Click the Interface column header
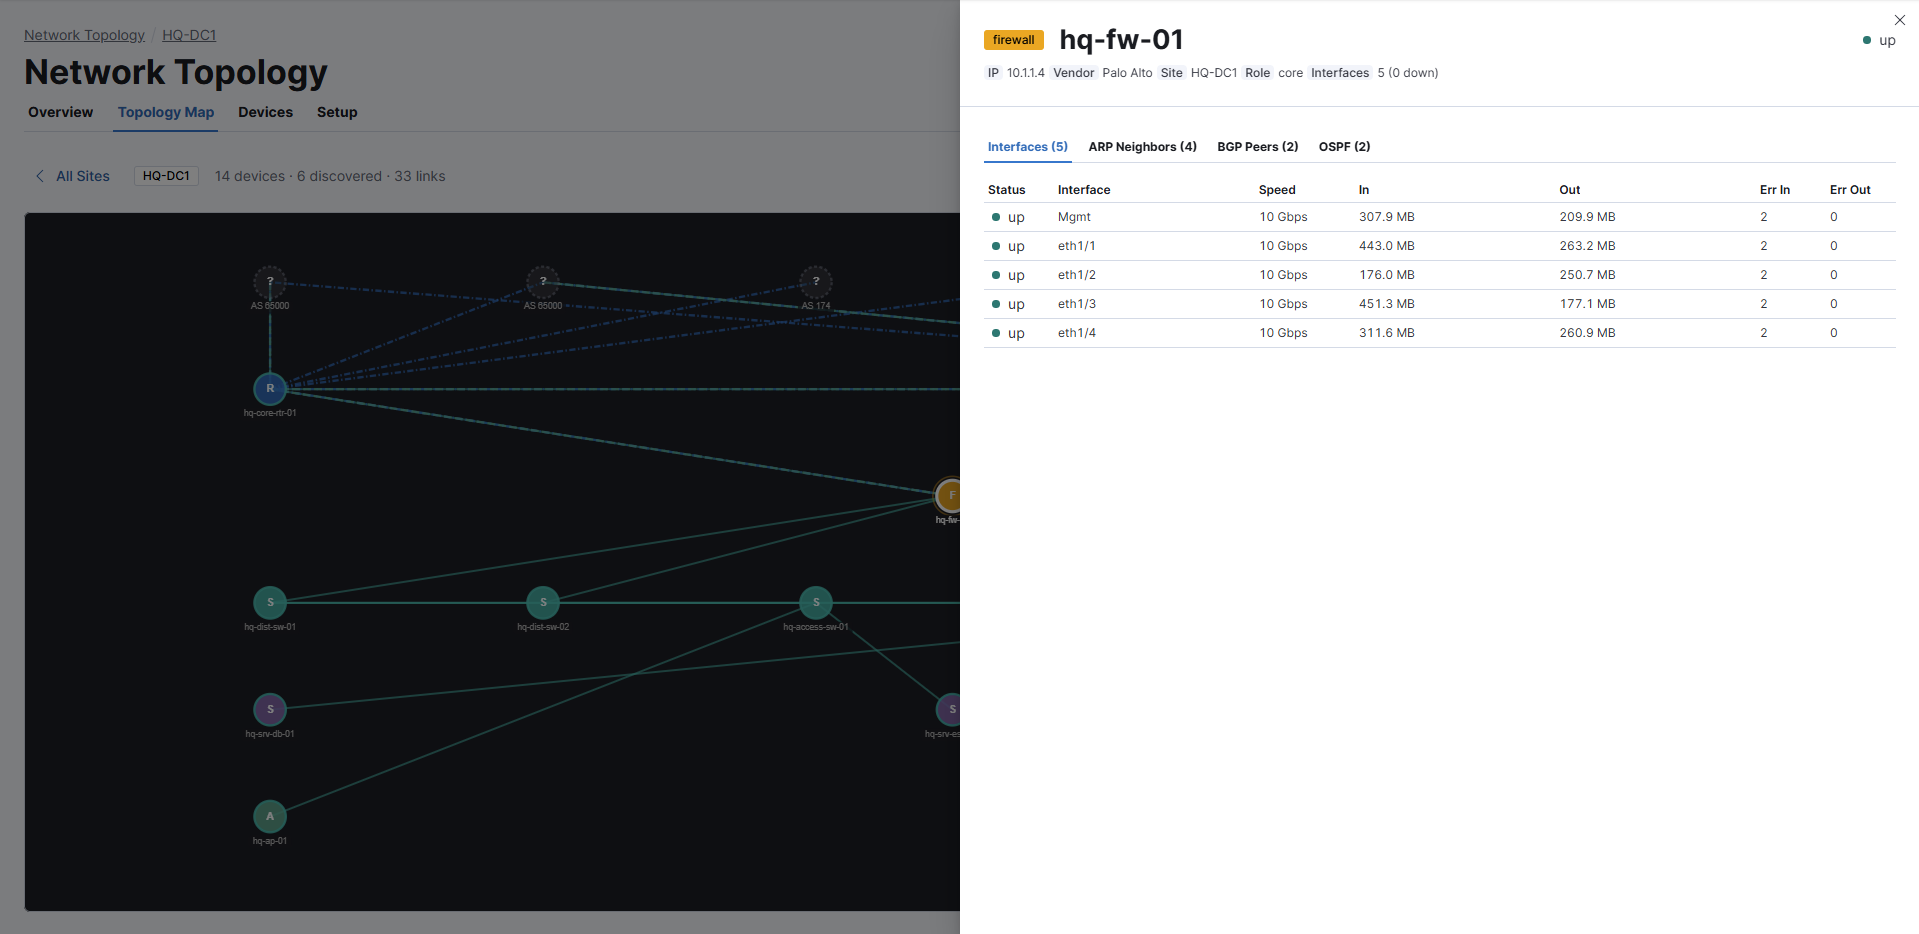 (x=1084, y=190)
